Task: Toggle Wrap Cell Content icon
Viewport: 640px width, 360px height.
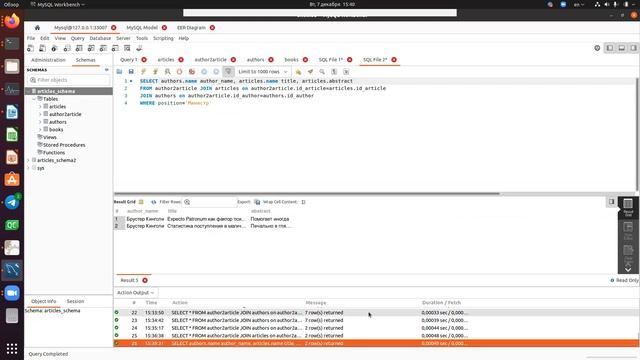Action: click(x=303, y=202)
